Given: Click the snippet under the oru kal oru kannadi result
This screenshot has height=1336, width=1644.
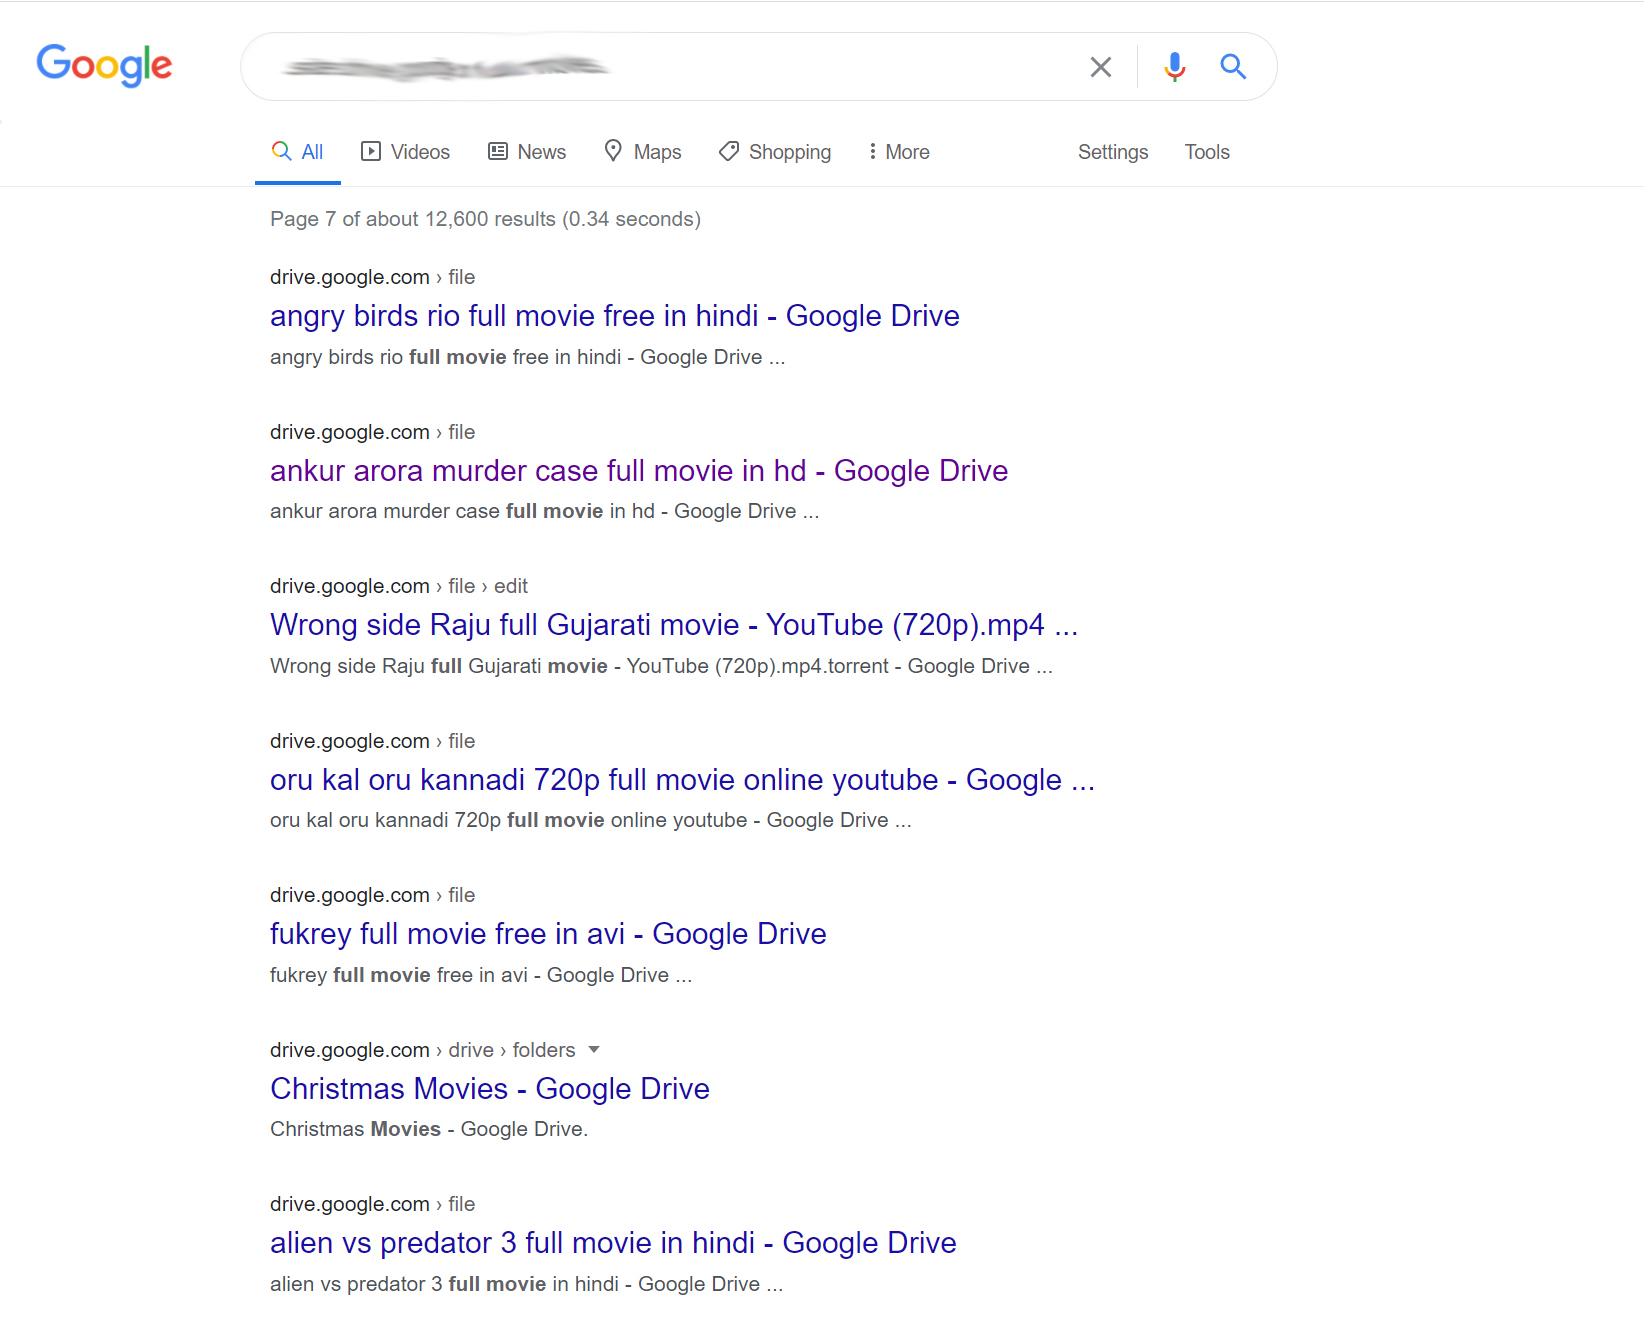Looking at the screenshot, I should pyautogui.click(x=590, y=820).
